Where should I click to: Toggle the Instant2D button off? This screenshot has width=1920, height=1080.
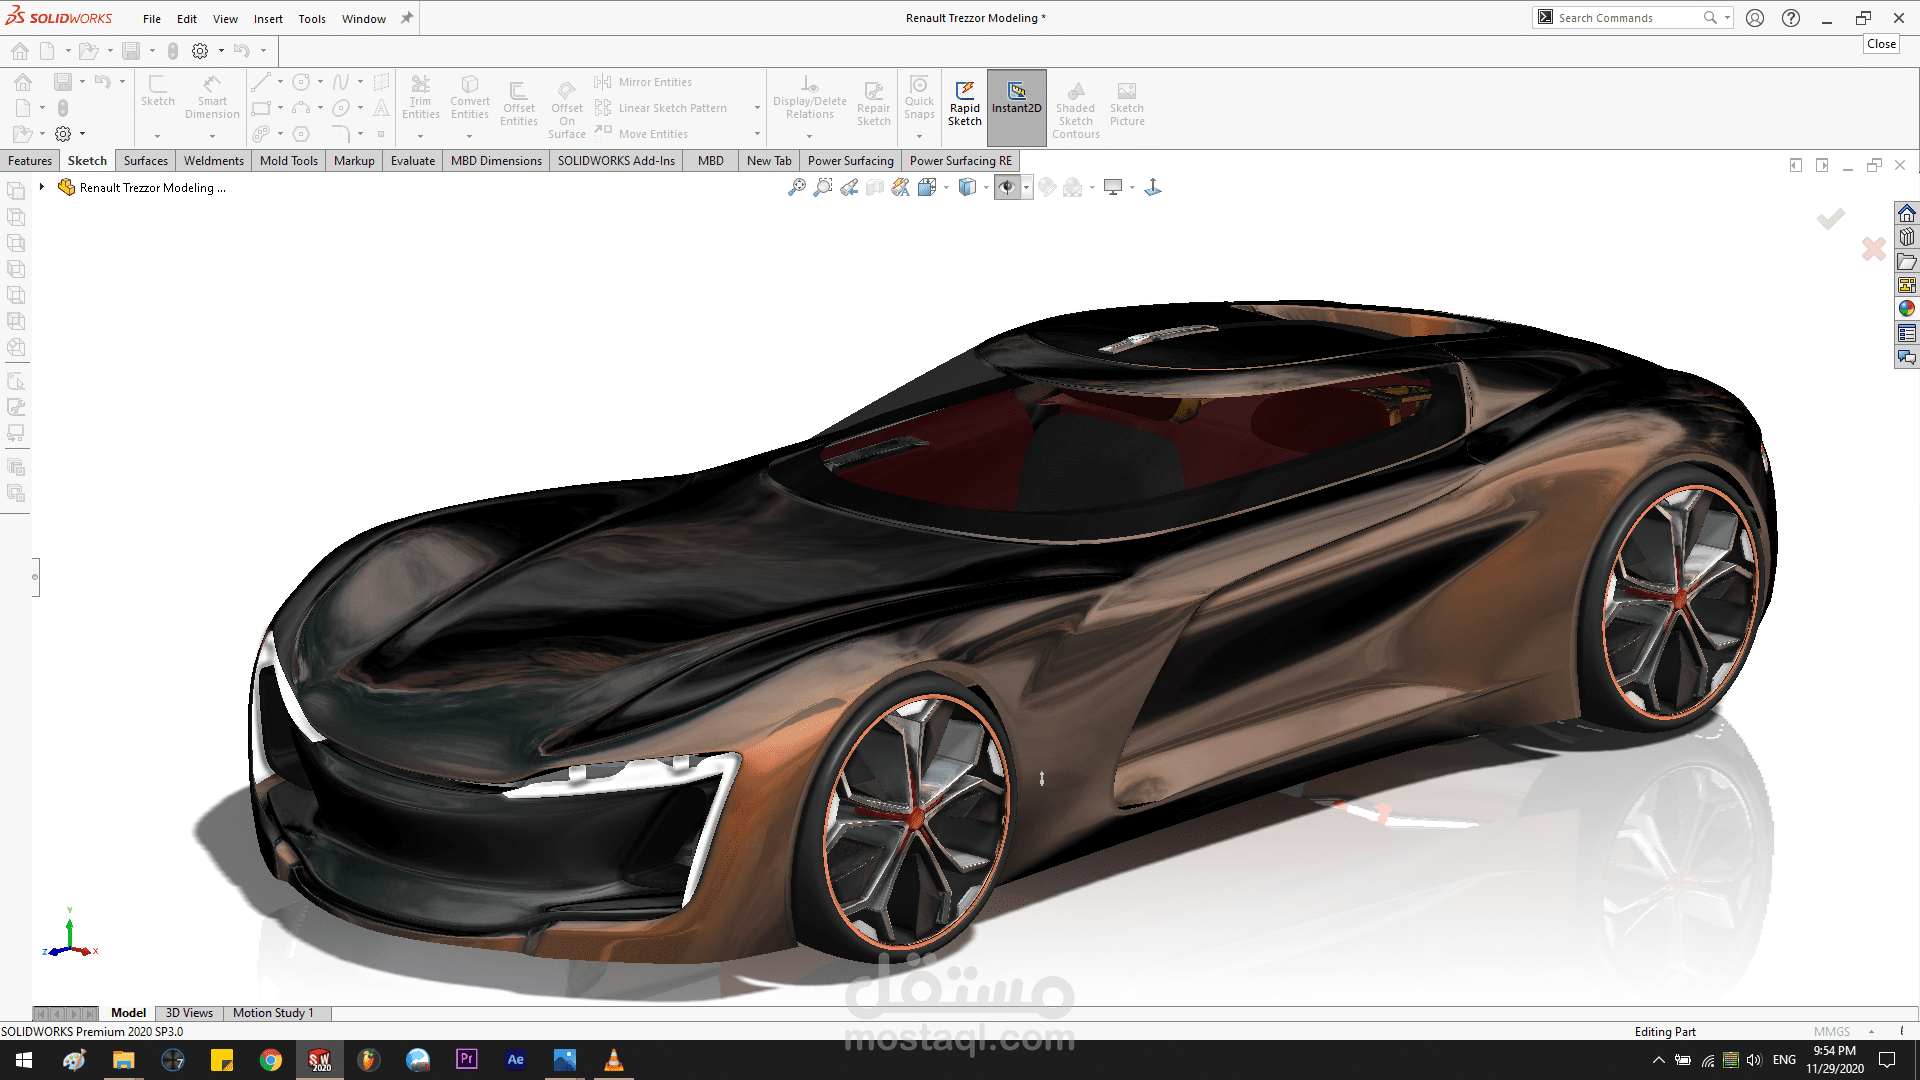(x=1016, y=104)
